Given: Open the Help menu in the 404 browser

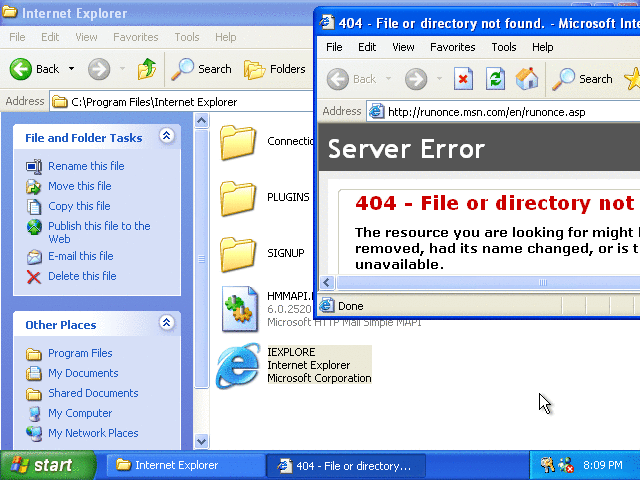Looking at the screenshot, I should pos(542,47).
